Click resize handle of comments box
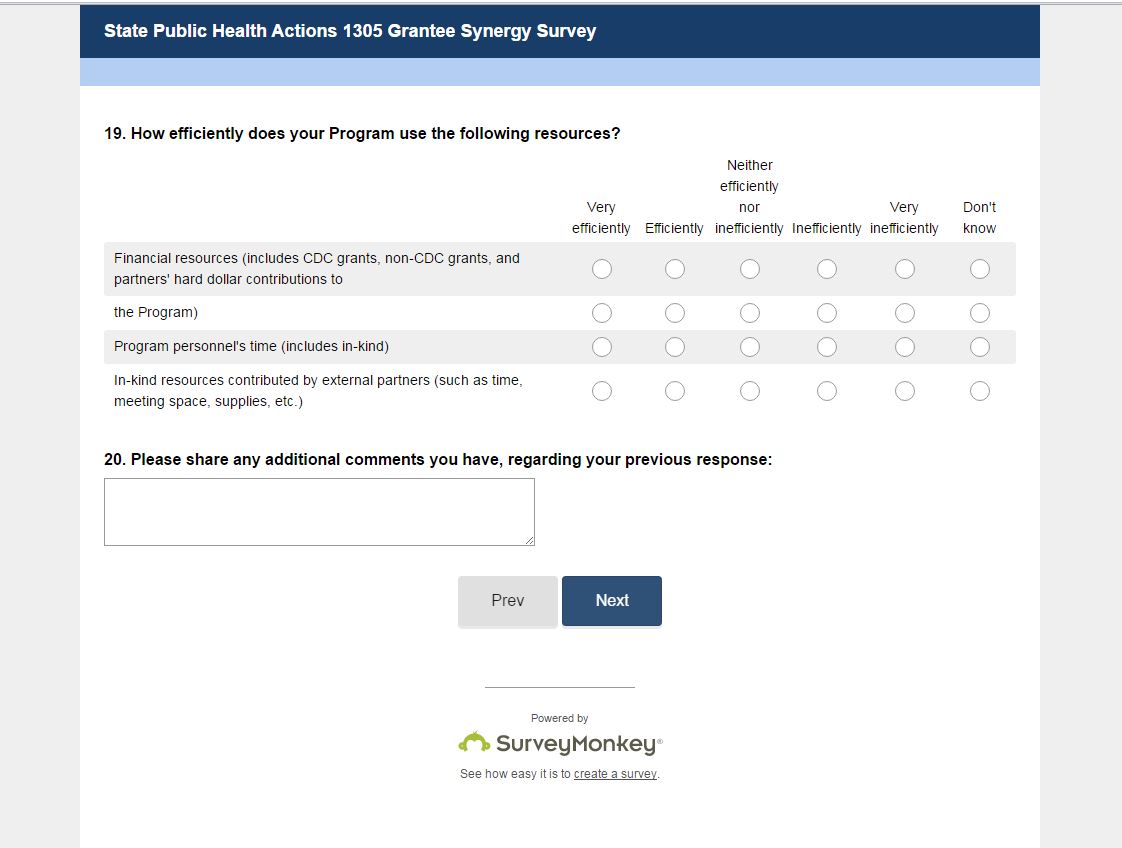This screenshot has height=848, width=1122. (x=530, y=541)
